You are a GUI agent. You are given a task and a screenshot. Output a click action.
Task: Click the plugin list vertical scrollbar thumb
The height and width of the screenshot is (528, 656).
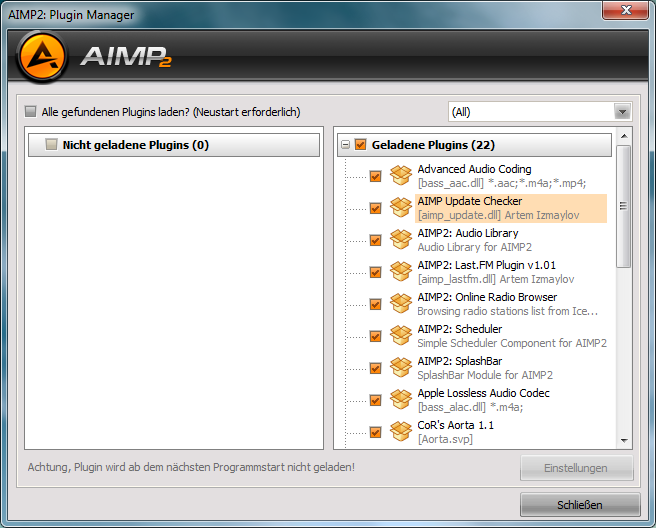click(624, 206)
